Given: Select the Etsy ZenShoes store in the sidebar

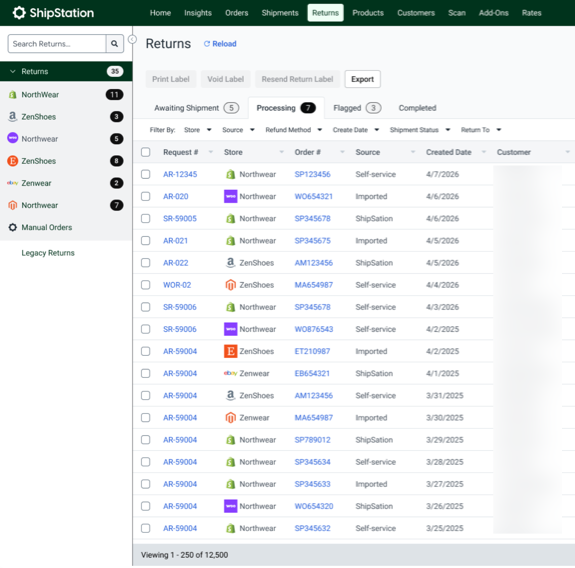Looking at the screenshot, I should (66, 161).
